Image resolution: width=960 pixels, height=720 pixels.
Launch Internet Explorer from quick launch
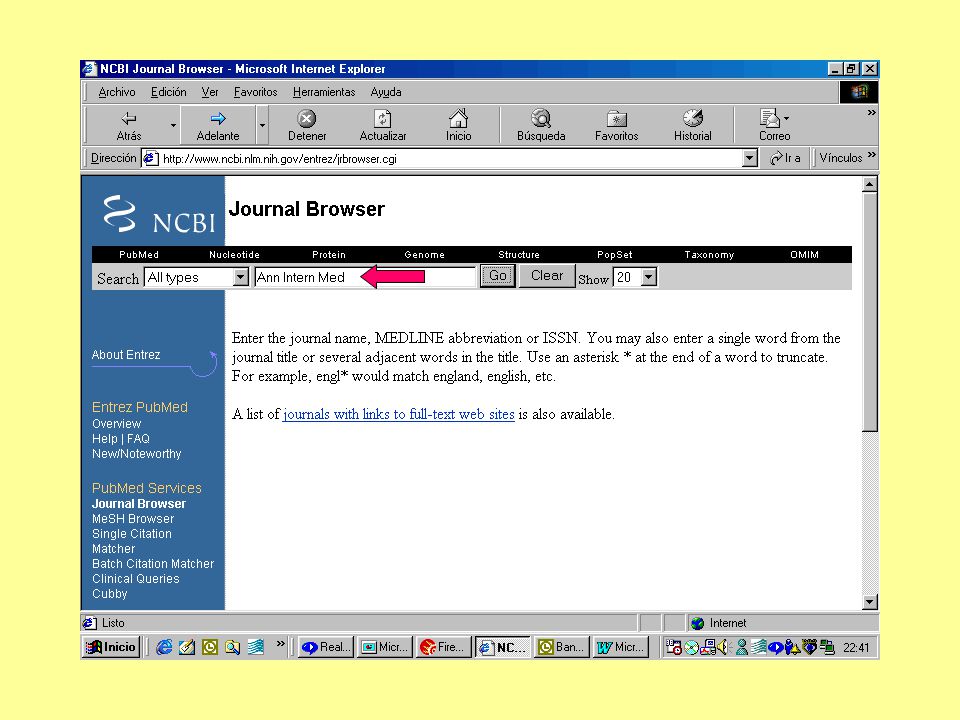pyautogui.click(x=164, y=647)
